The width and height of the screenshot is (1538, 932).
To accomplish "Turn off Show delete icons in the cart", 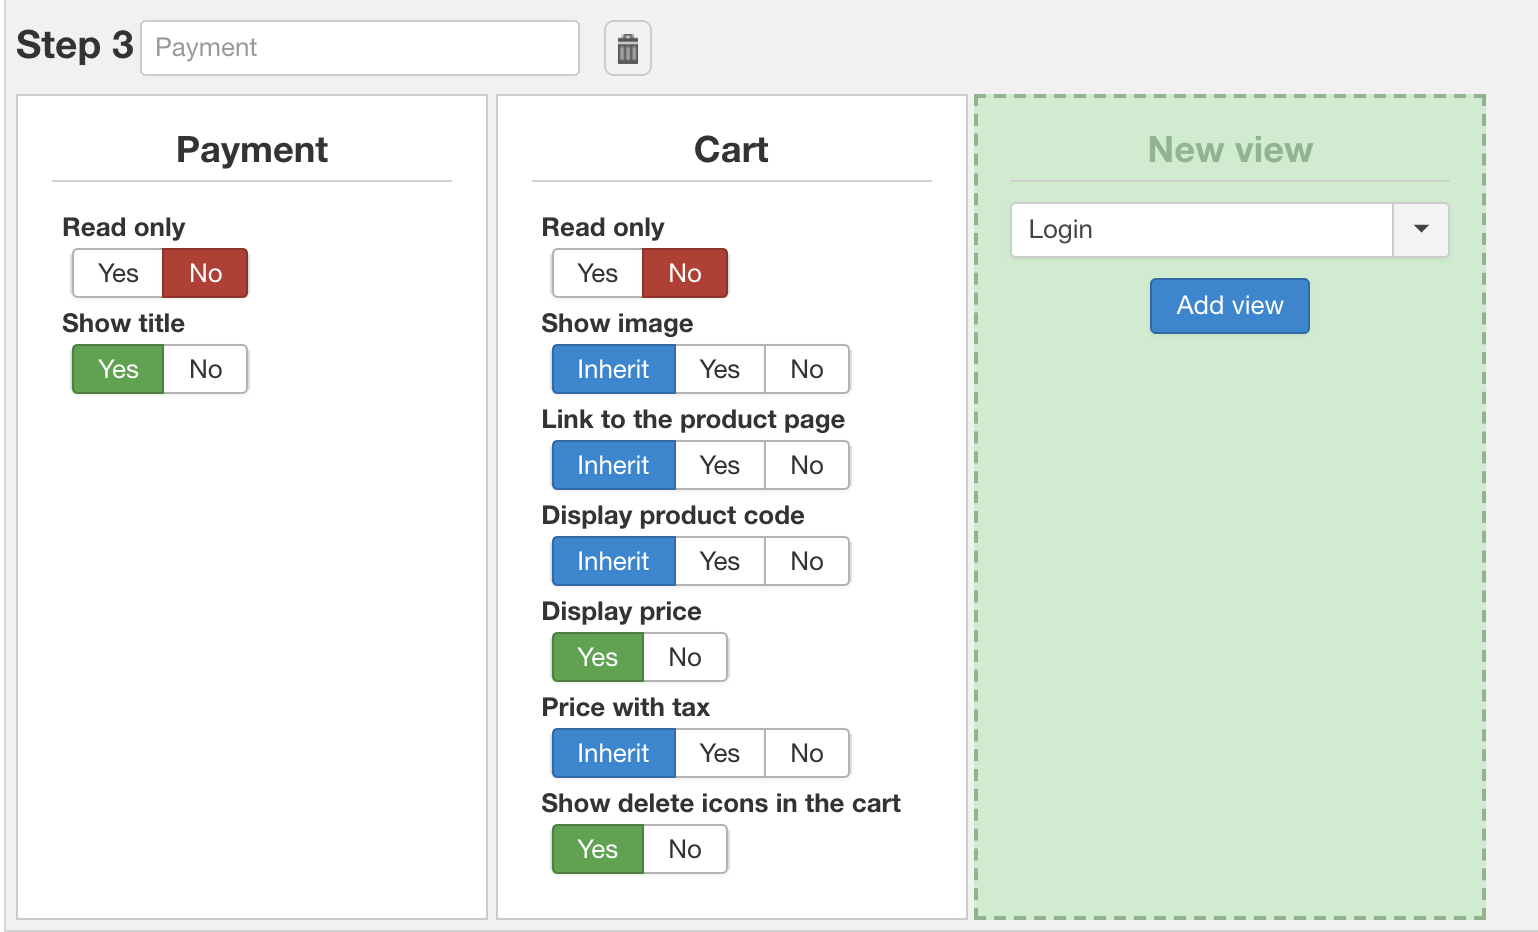I will pos(685,849).
